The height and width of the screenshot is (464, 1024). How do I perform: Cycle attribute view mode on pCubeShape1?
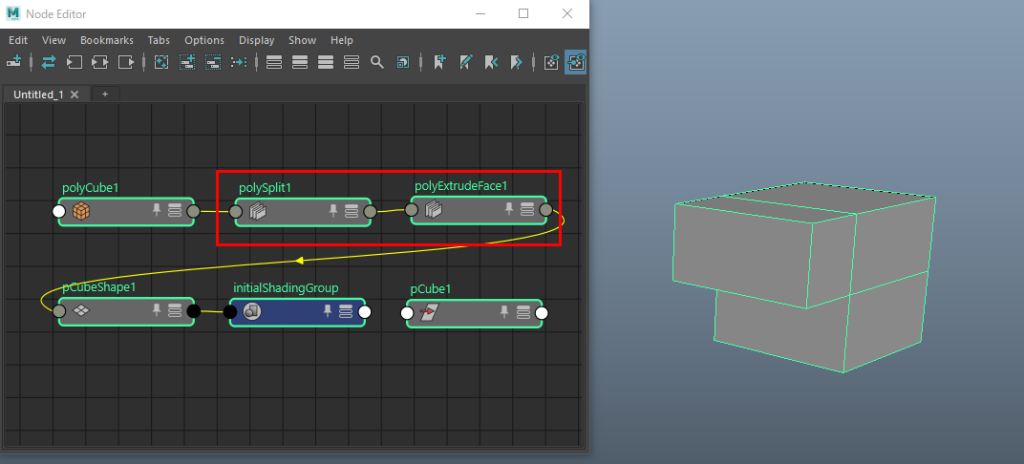[x=174, y=310]
